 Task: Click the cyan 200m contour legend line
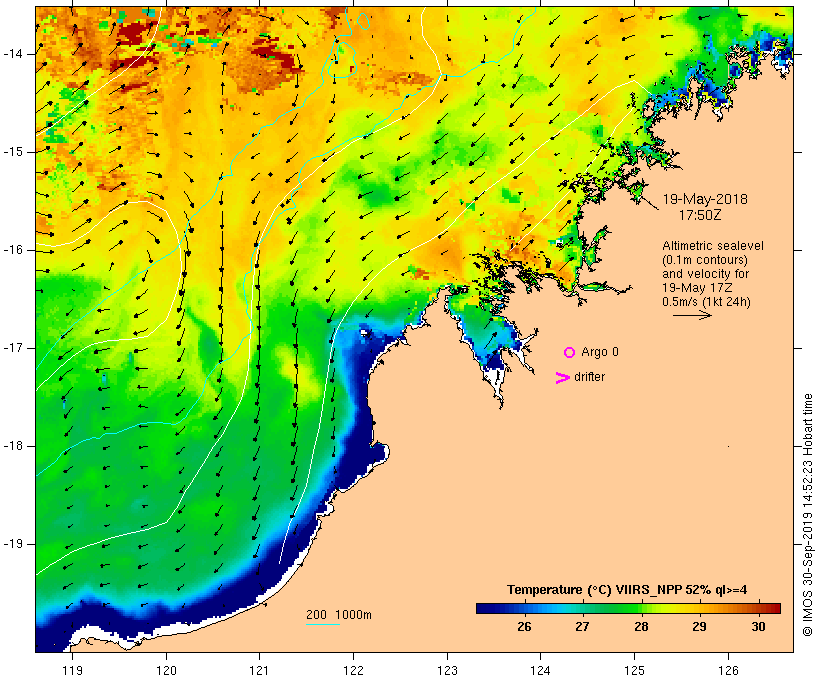[323, 624]
